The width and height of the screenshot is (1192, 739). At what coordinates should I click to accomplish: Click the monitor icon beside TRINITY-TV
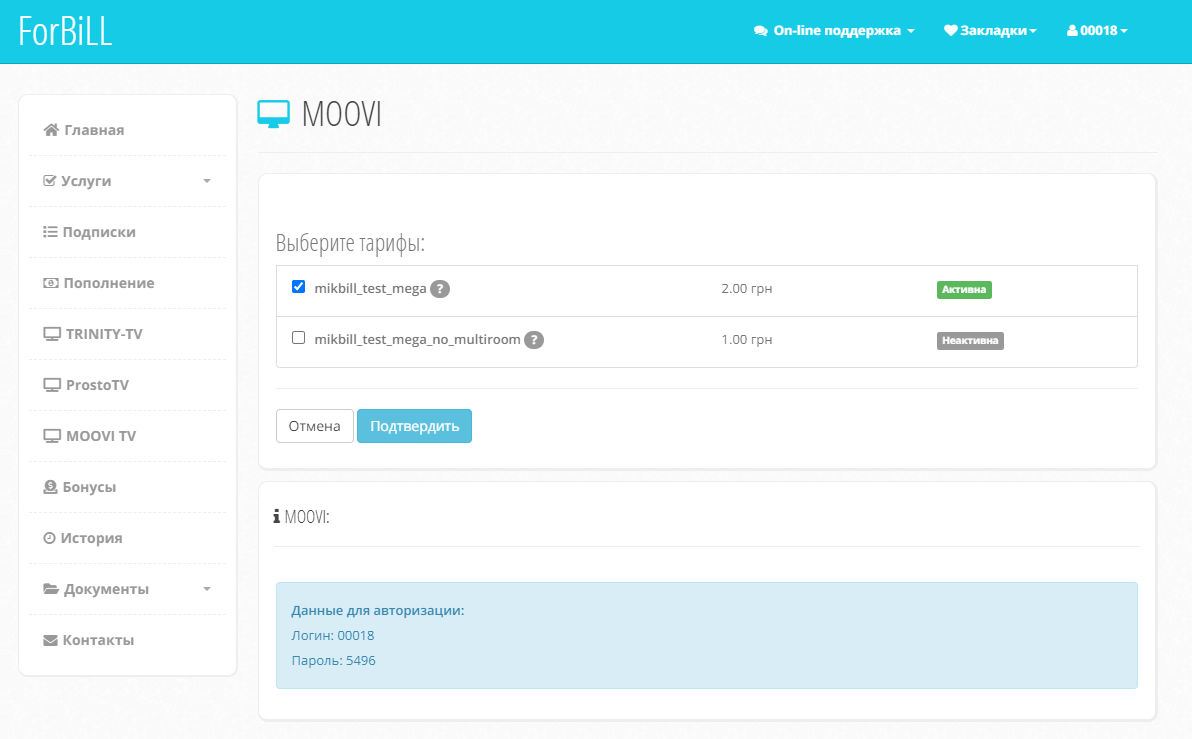click(x=52, y=334)
